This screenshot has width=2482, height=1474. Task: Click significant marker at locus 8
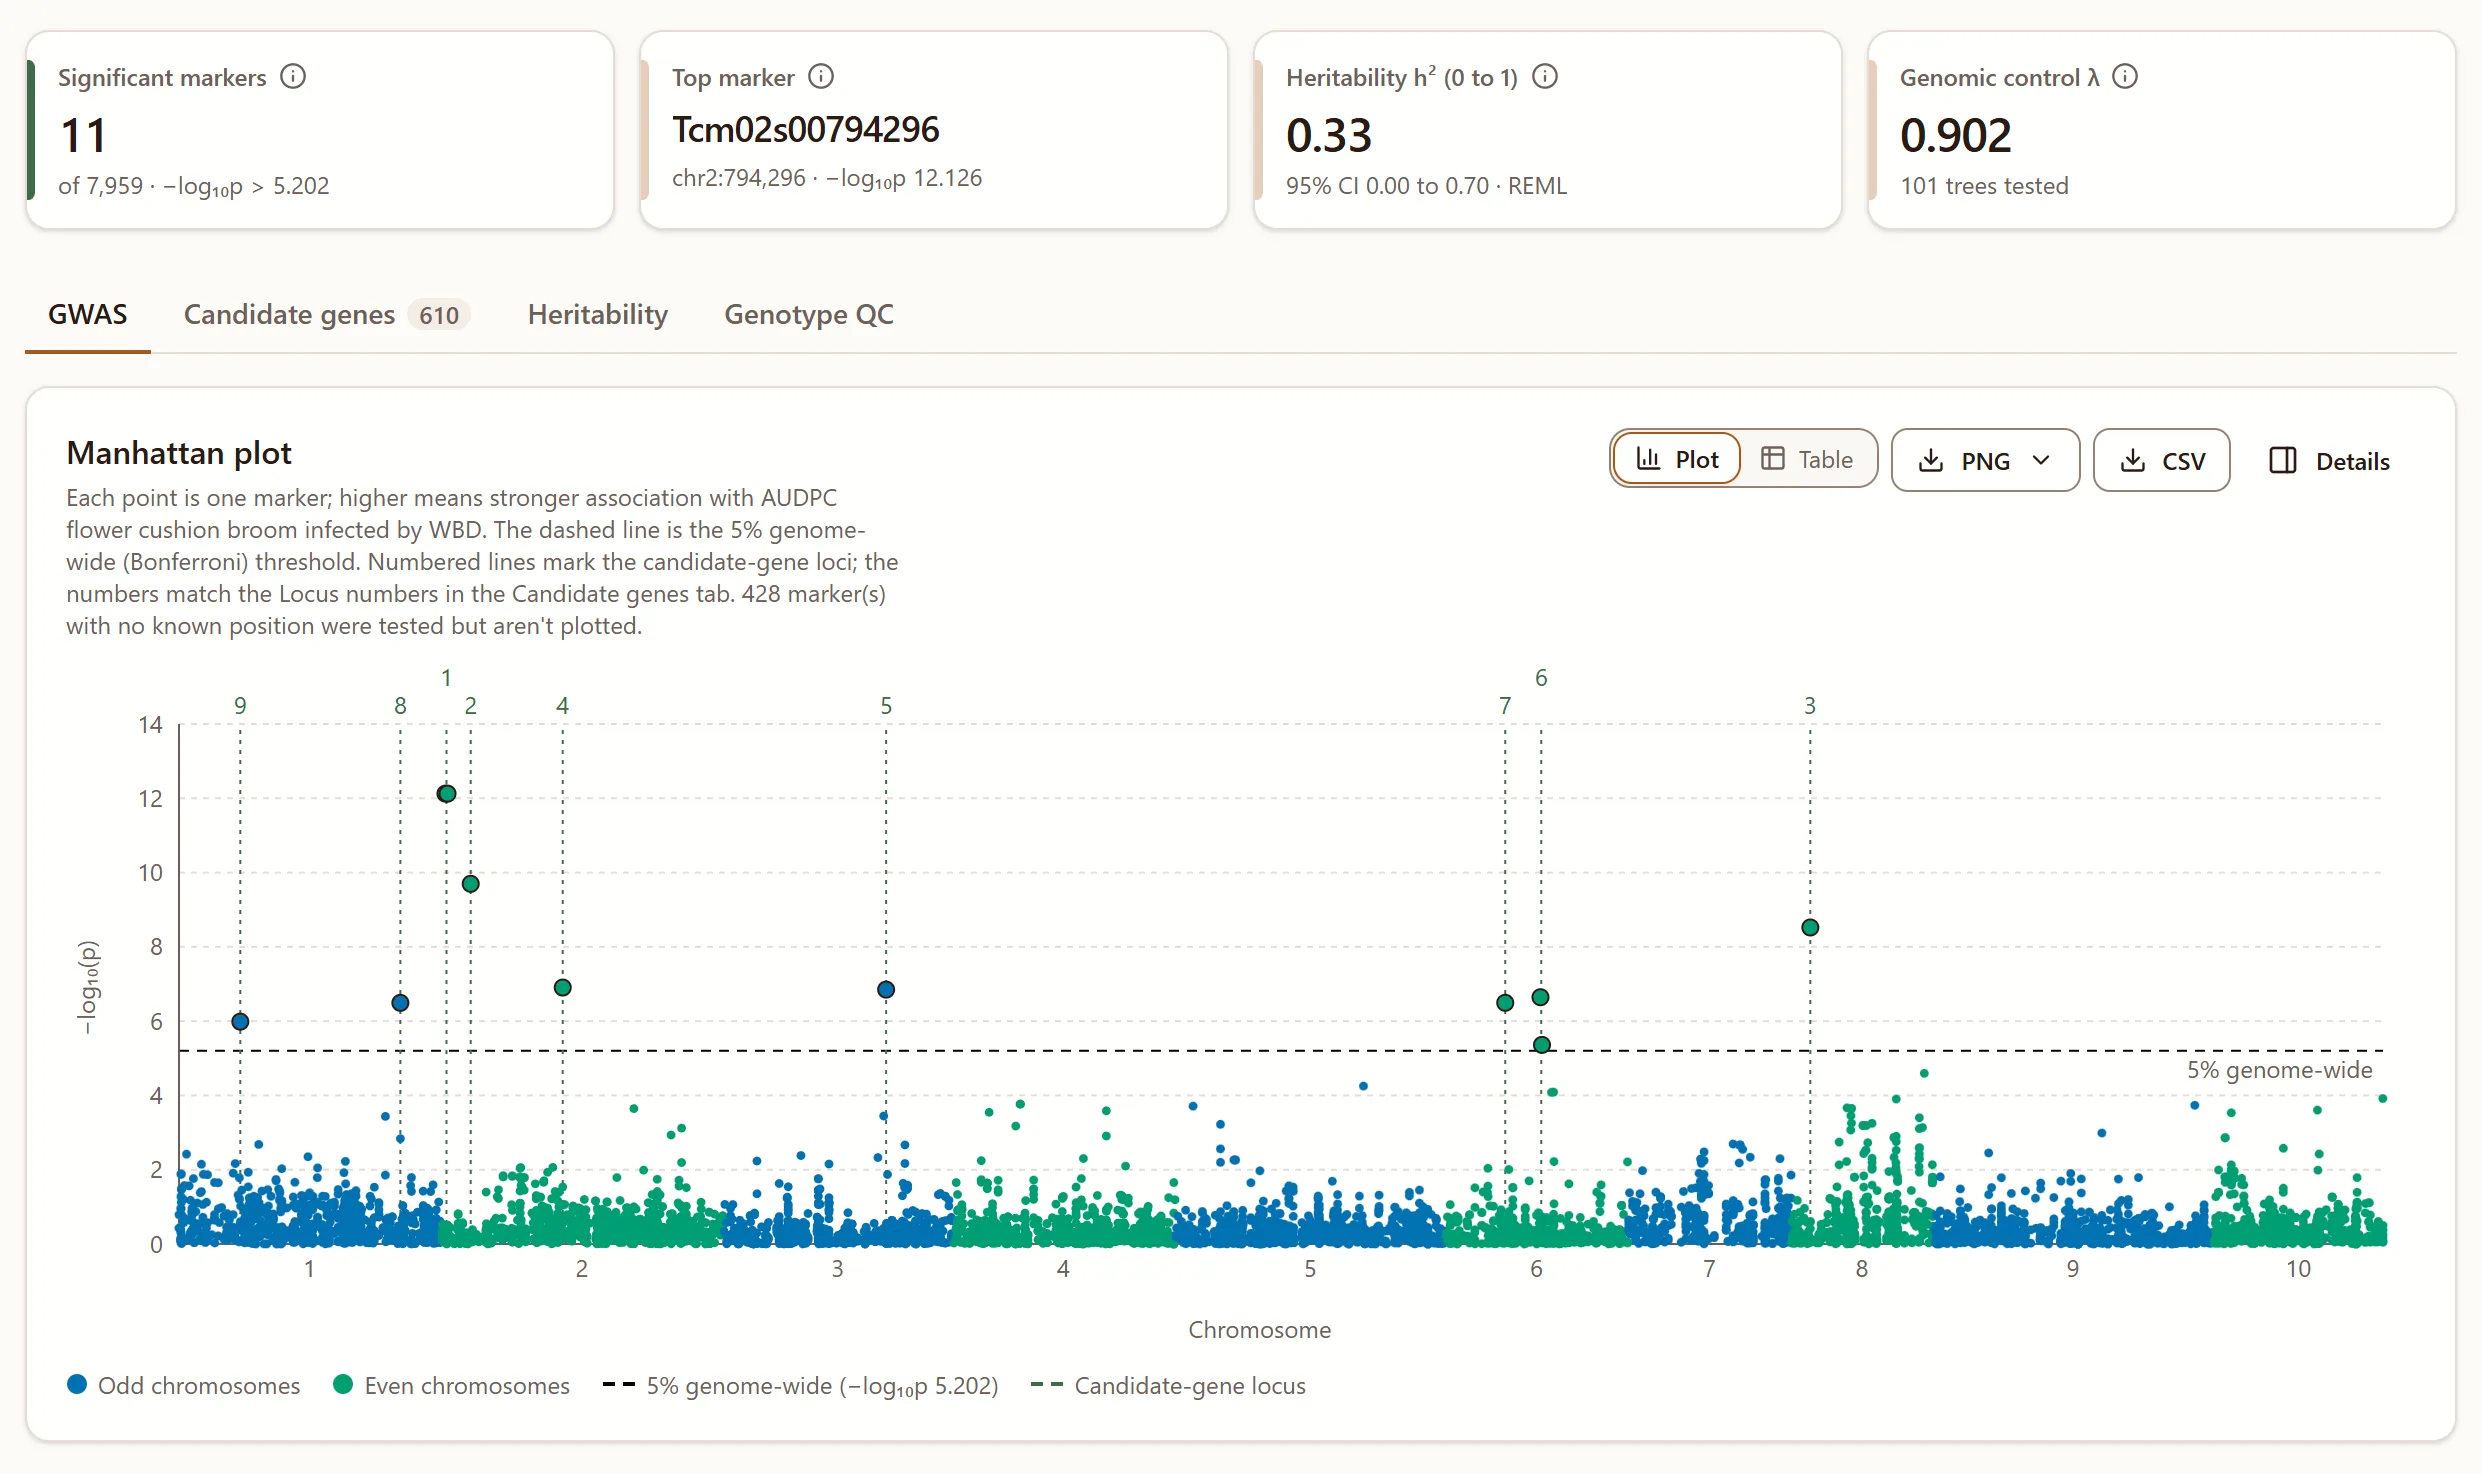(400, 1003)
